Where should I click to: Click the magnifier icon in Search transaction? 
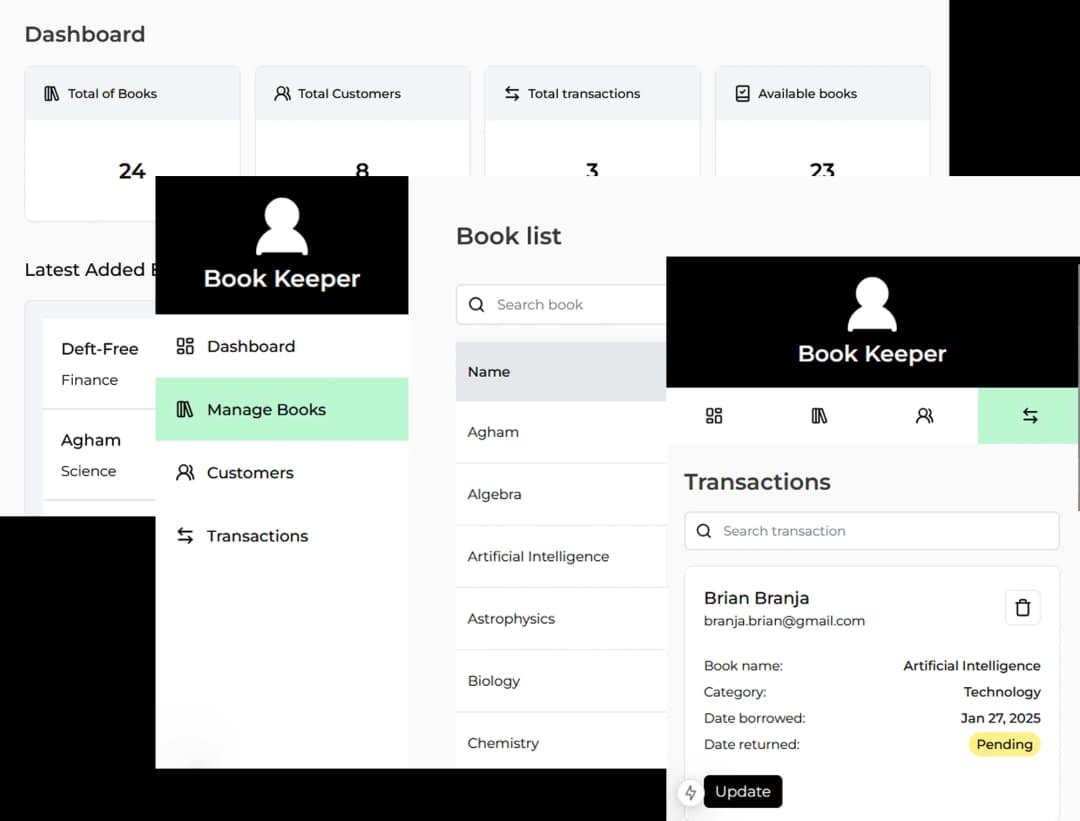click(x=704, y=531)
